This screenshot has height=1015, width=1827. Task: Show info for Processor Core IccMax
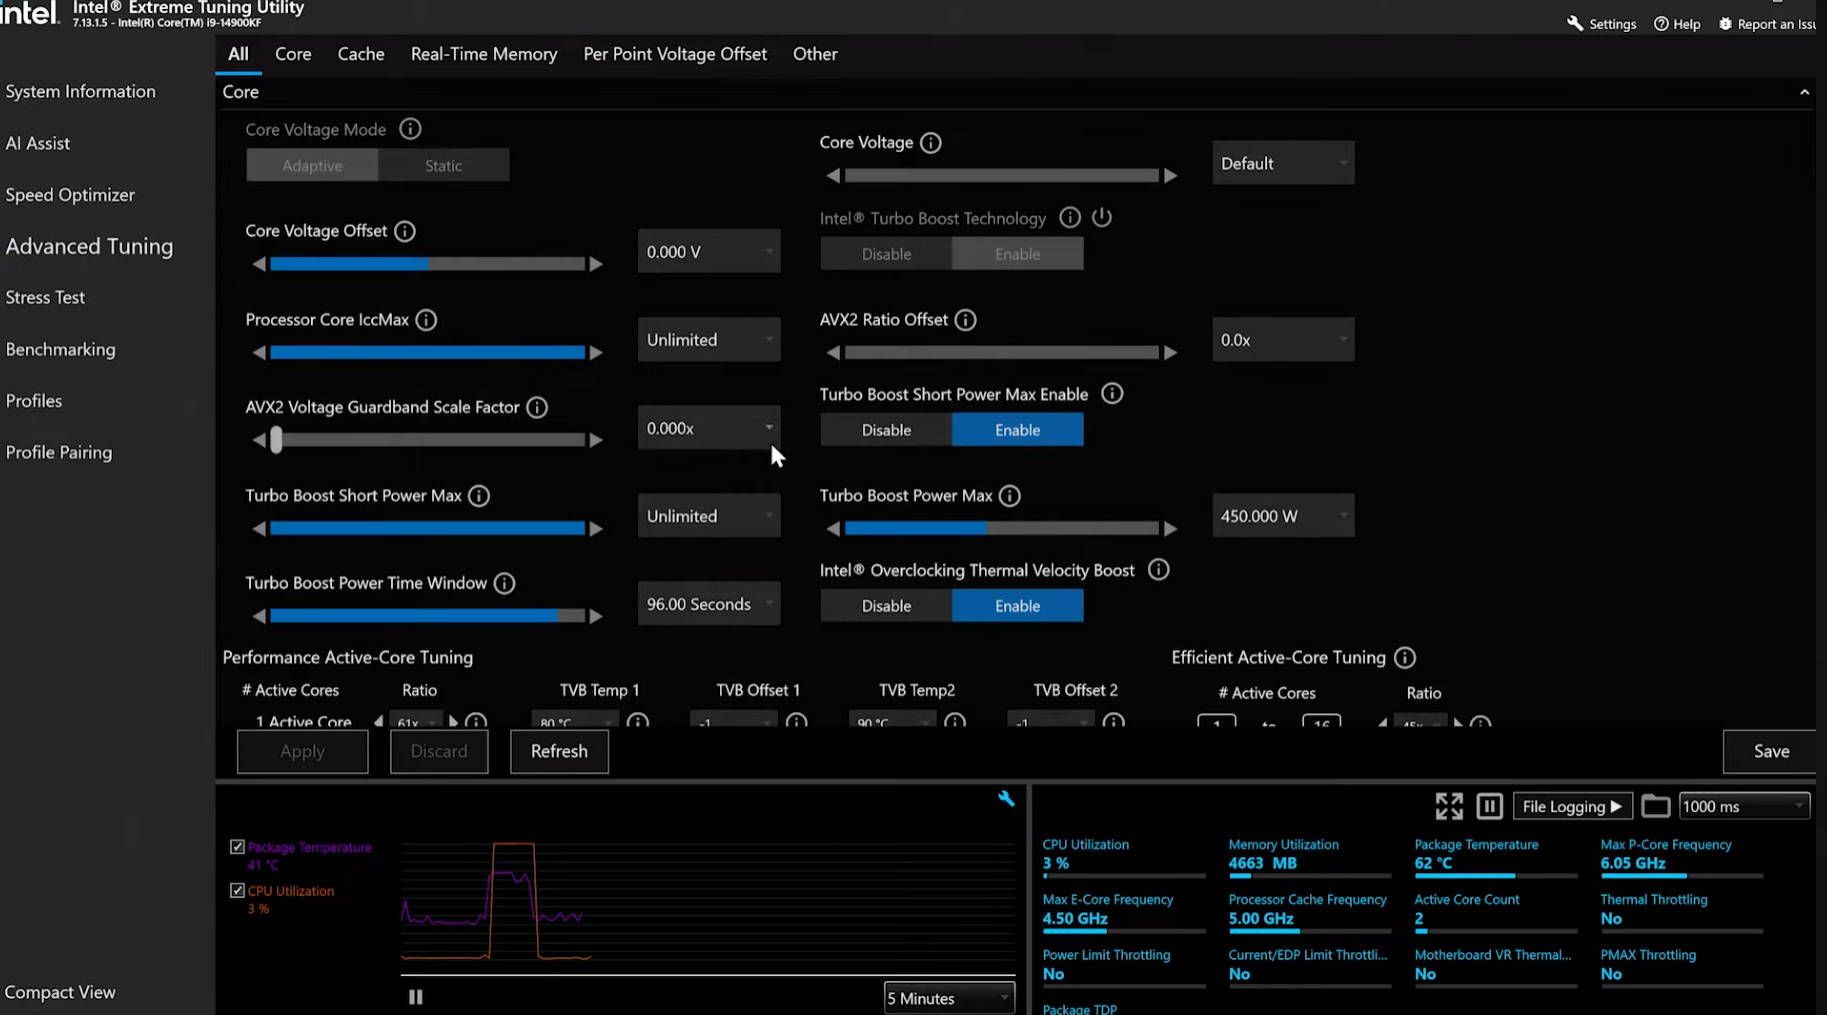click(x=426, y=320)
